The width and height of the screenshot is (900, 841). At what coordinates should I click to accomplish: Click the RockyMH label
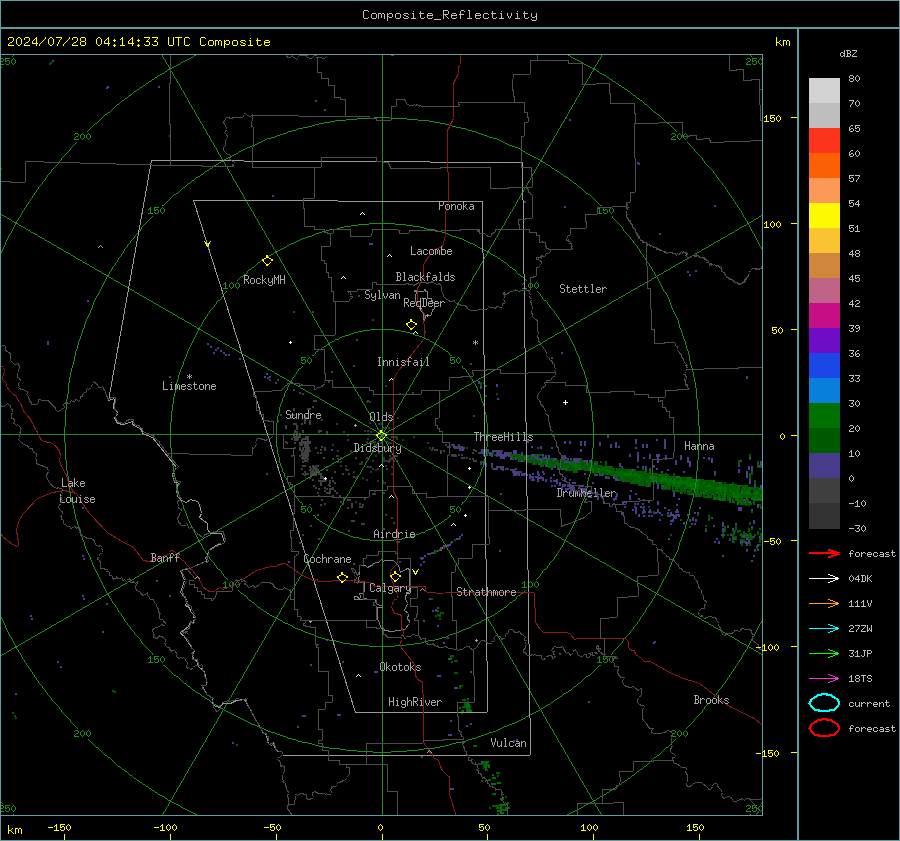point(264,280)
